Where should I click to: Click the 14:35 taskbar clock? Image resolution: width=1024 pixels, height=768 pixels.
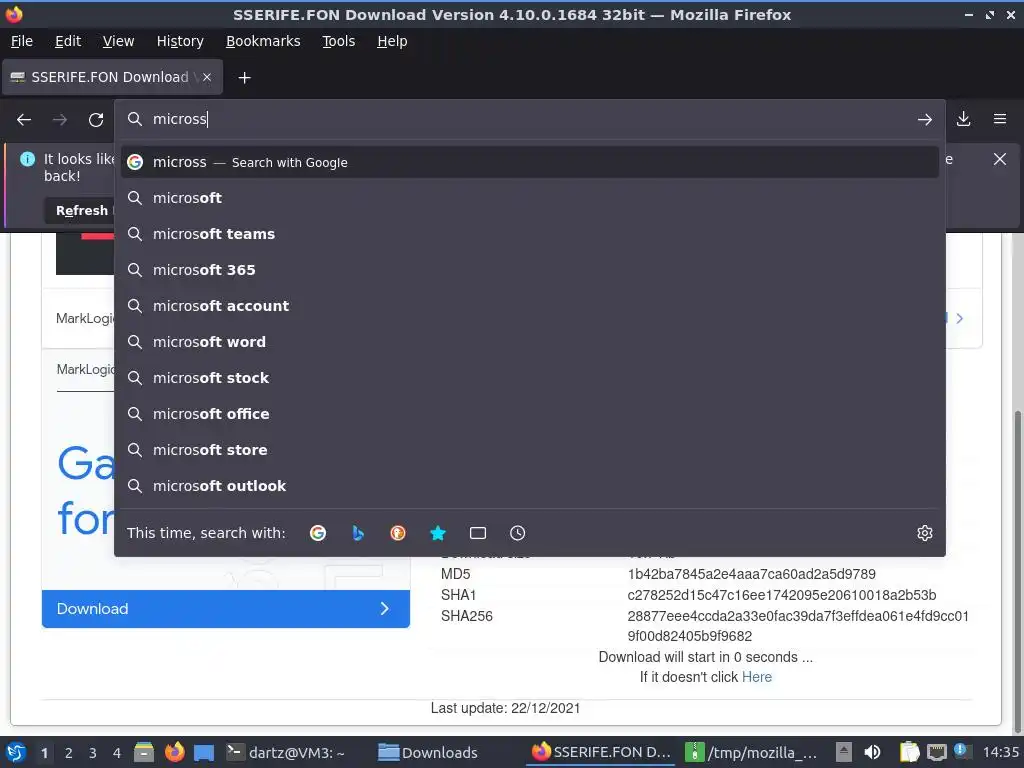click(x=1000, y=752)
